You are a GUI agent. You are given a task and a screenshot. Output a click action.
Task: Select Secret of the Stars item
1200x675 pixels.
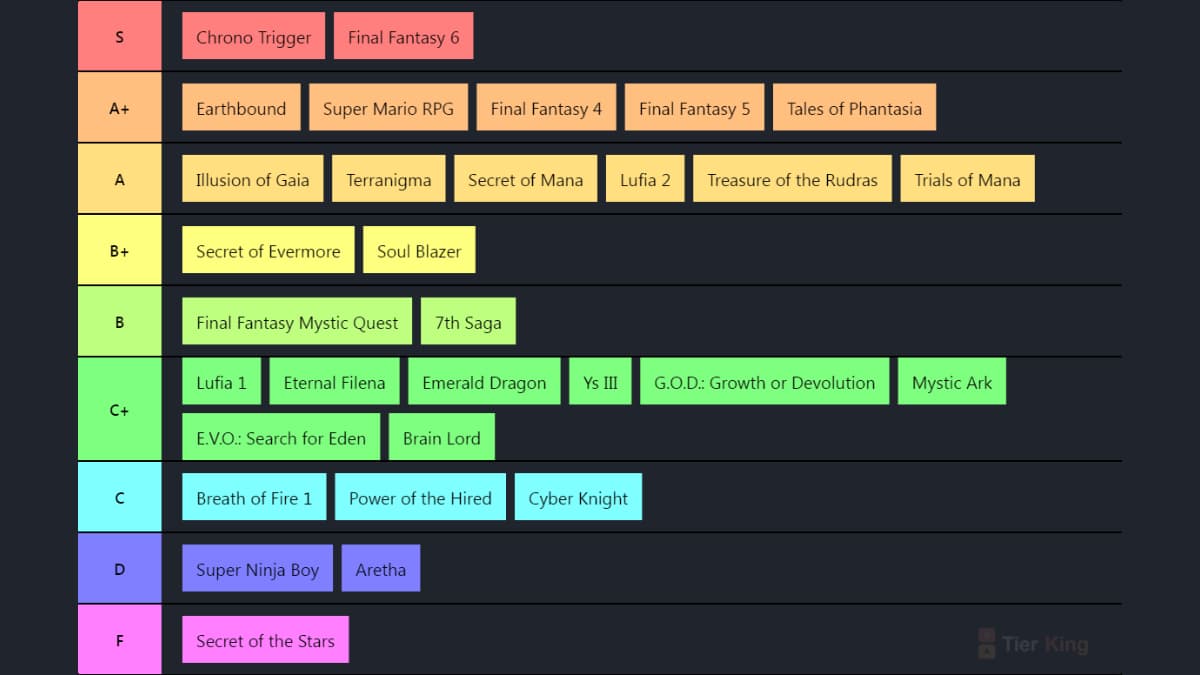265,640
